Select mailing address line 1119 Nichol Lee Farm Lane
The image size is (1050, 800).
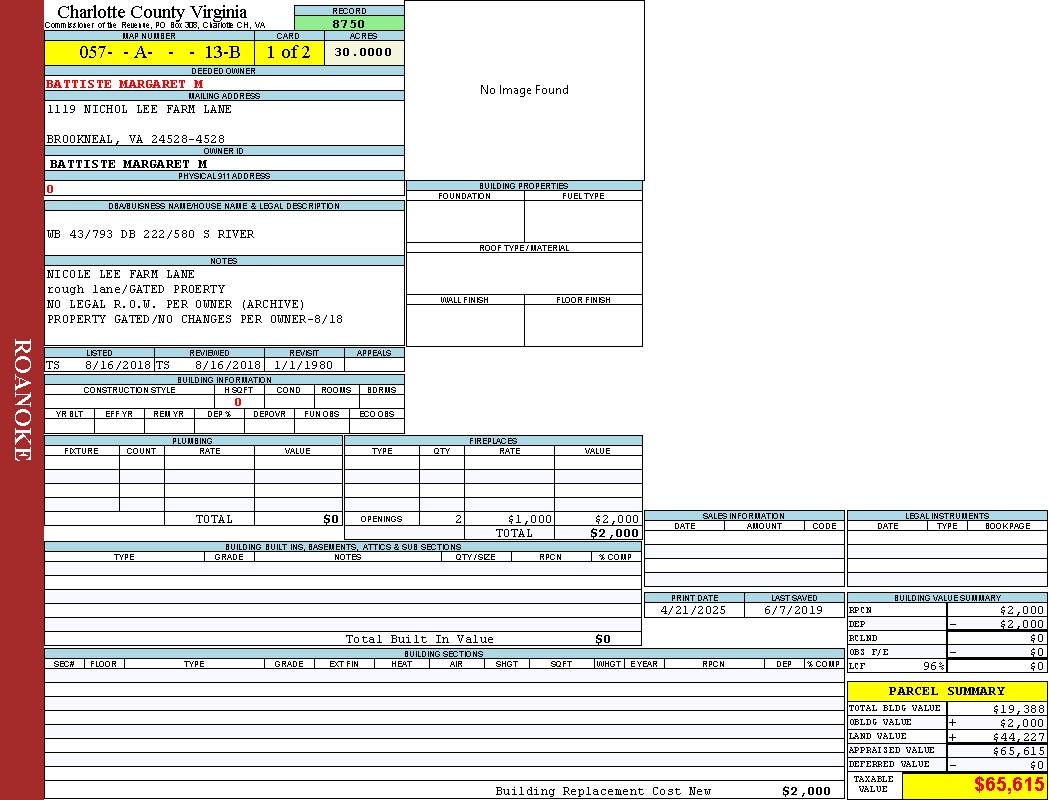(139, 109)
